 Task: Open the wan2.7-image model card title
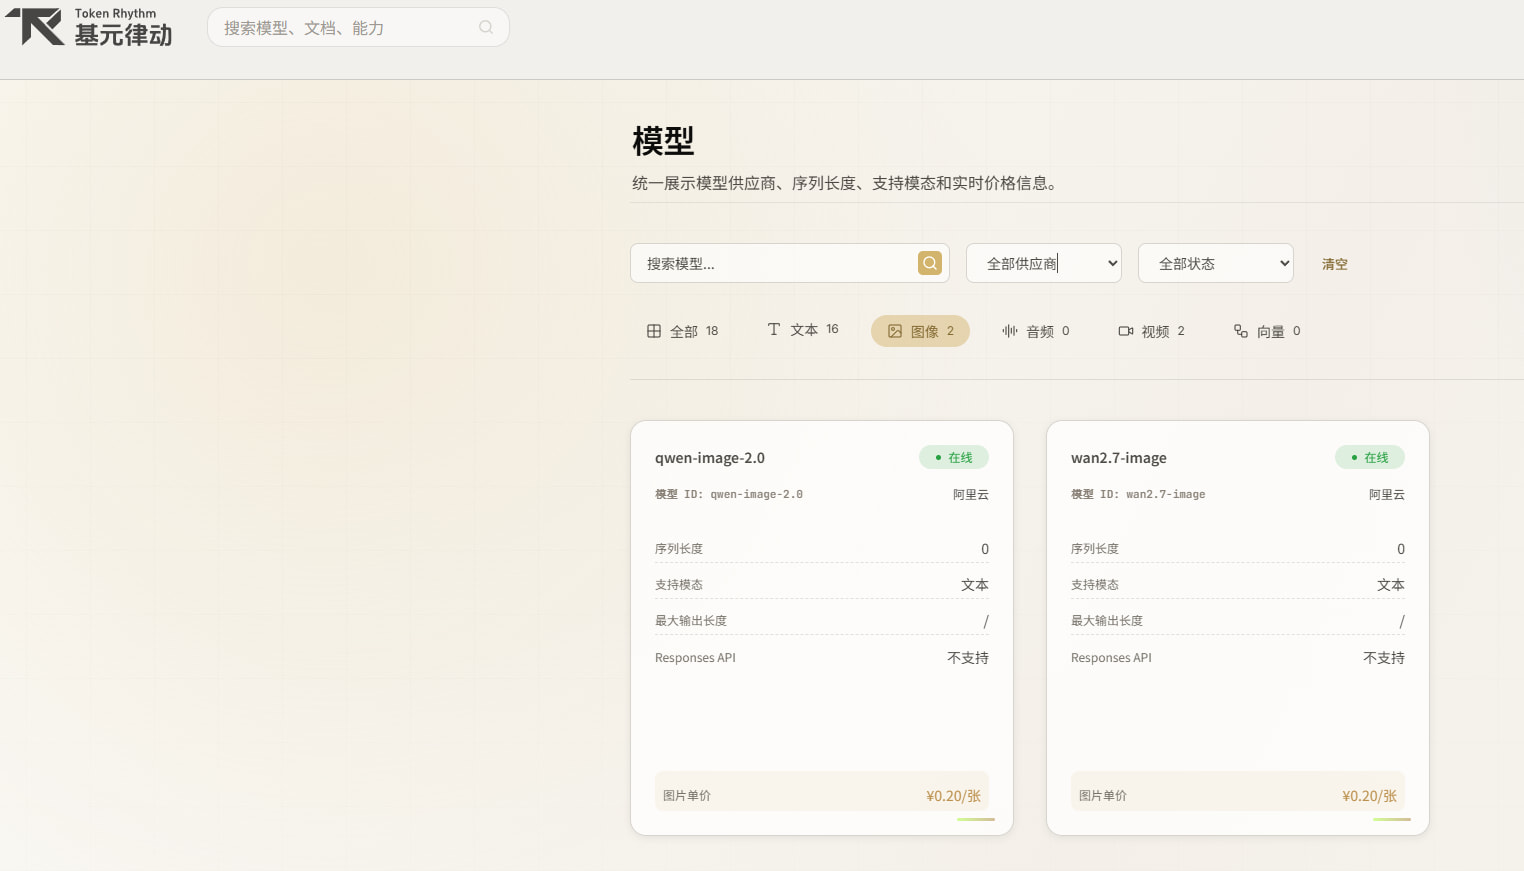tap(1119, 458)
